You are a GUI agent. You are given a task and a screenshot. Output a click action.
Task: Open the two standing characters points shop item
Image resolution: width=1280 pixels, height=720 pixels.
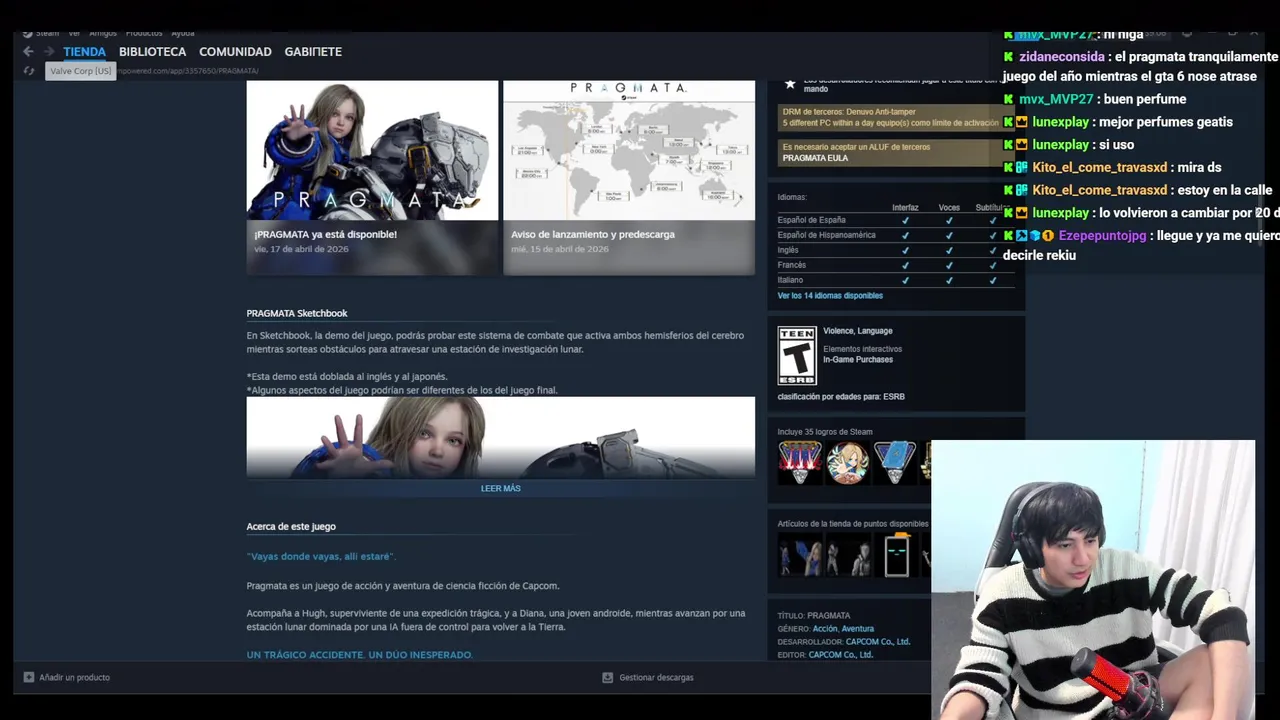tap(849, 555)
